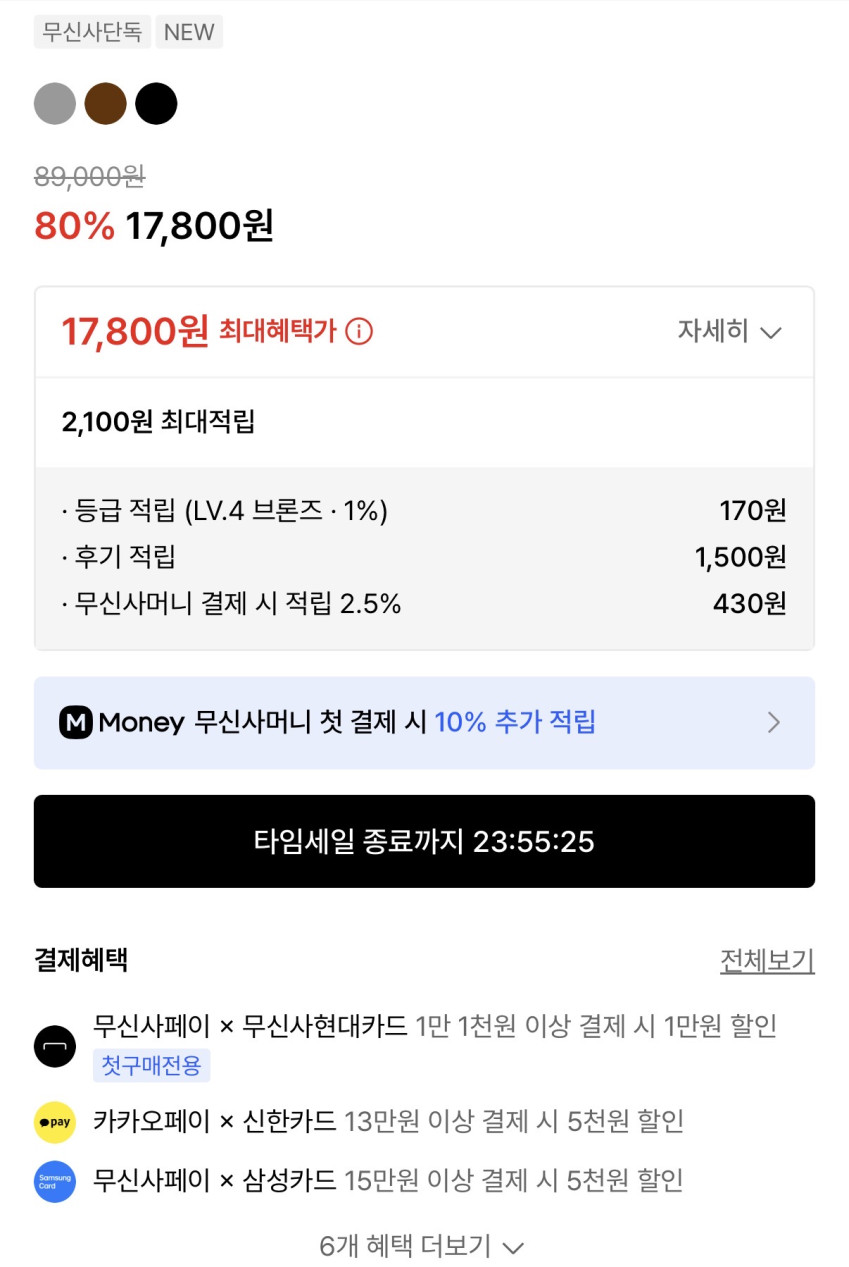Select the brown color swatch
849x1267 pixels.
[105, 104]
